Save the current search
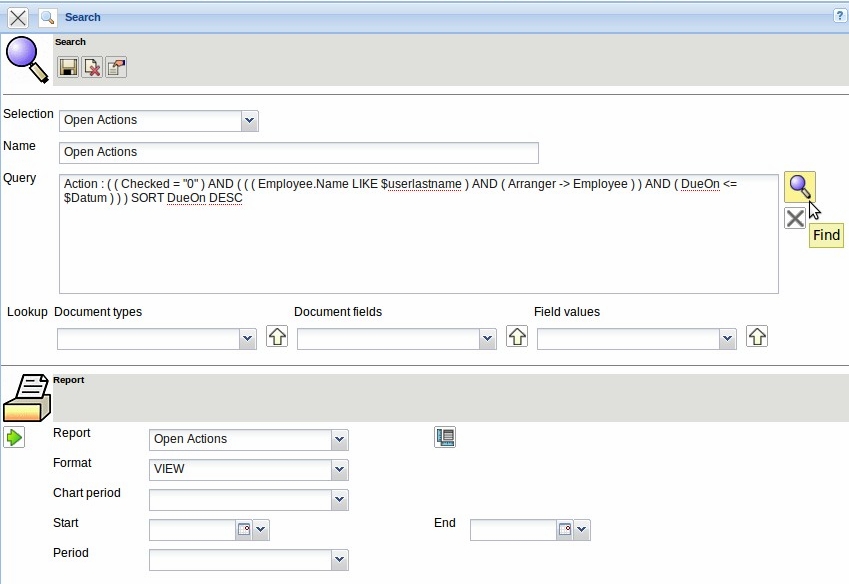This screenshot has height=584, width=849. point(66,66)
